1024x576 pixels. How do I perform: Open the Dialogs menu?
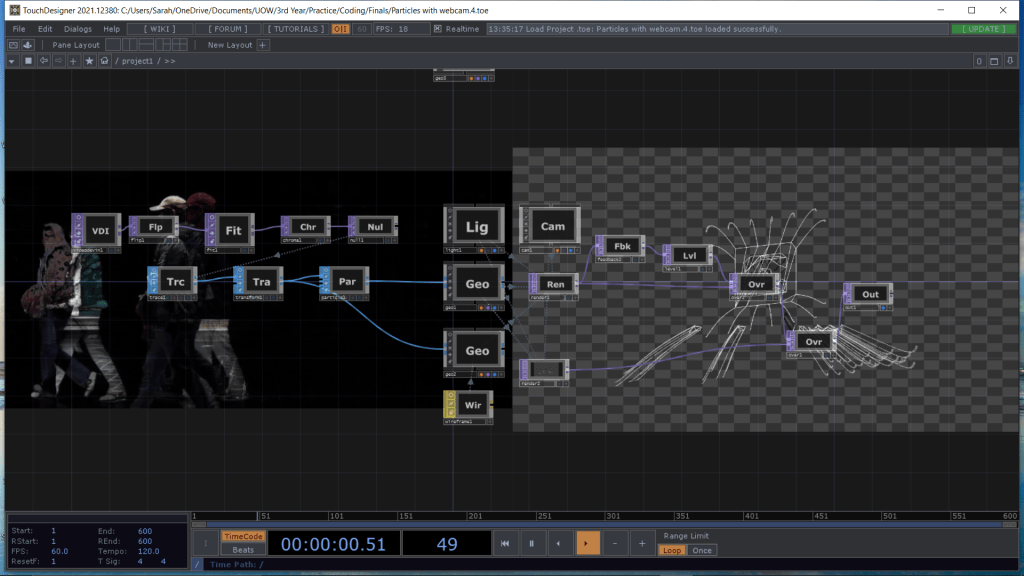point(78,29)
